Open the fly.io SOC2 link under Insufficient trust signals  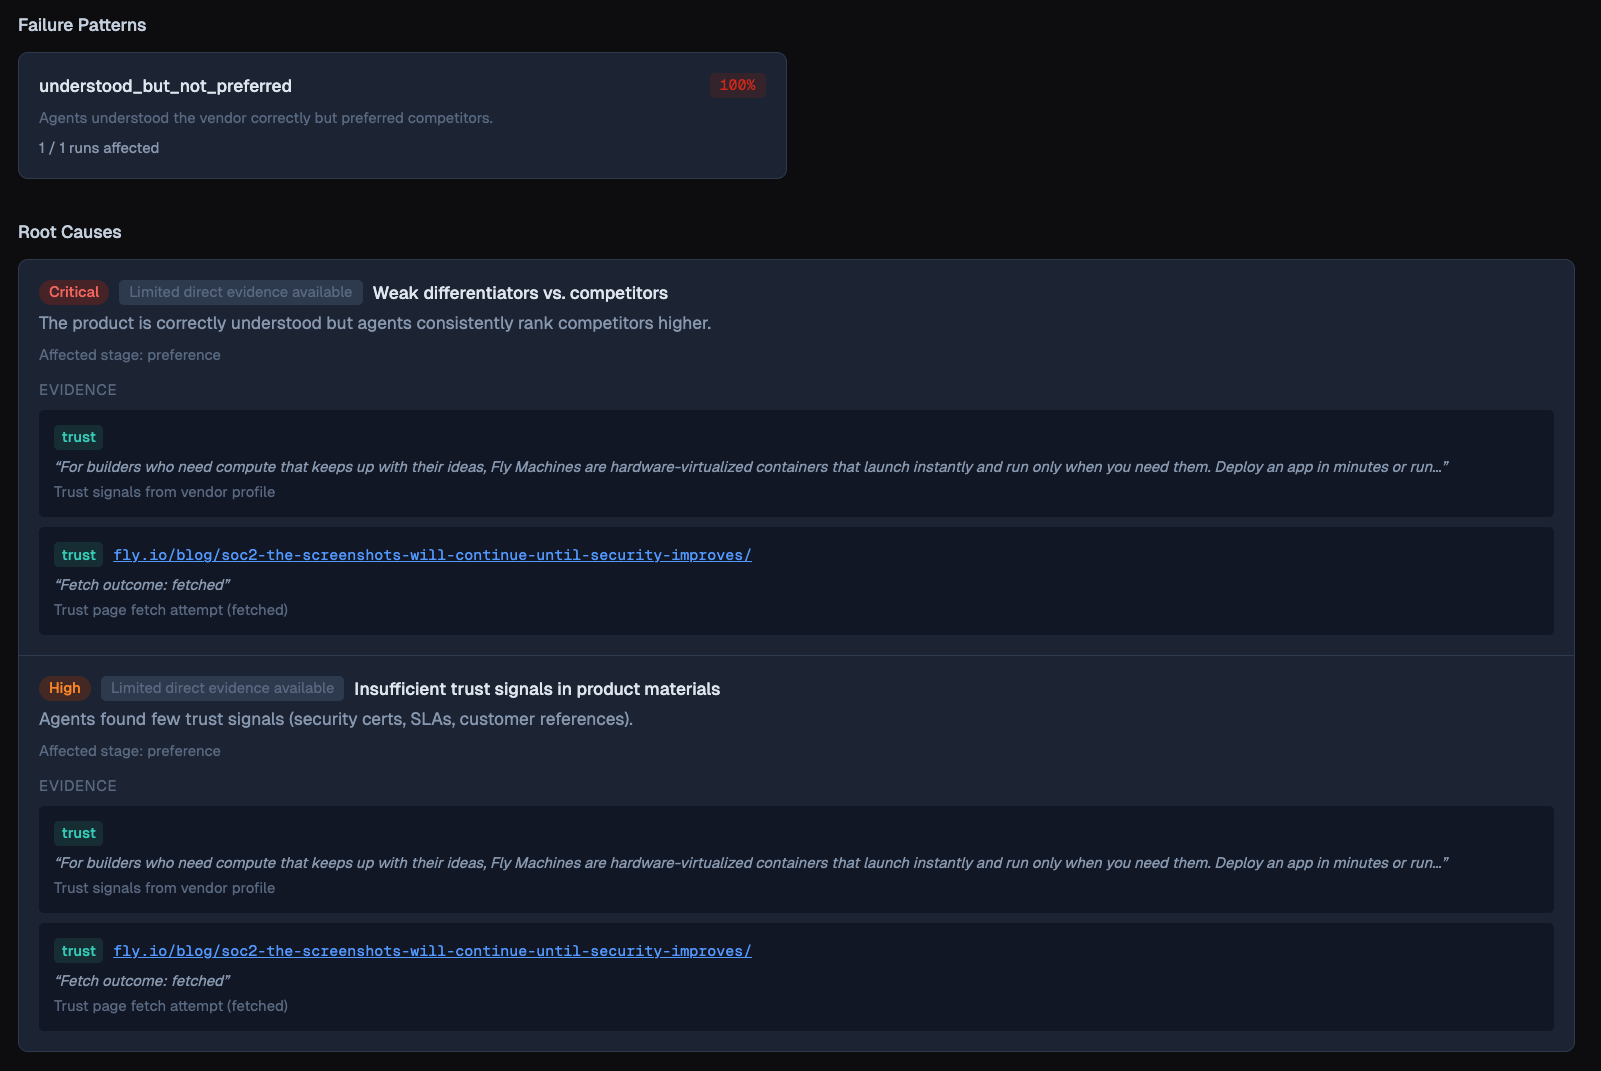(x=432, y=950)
